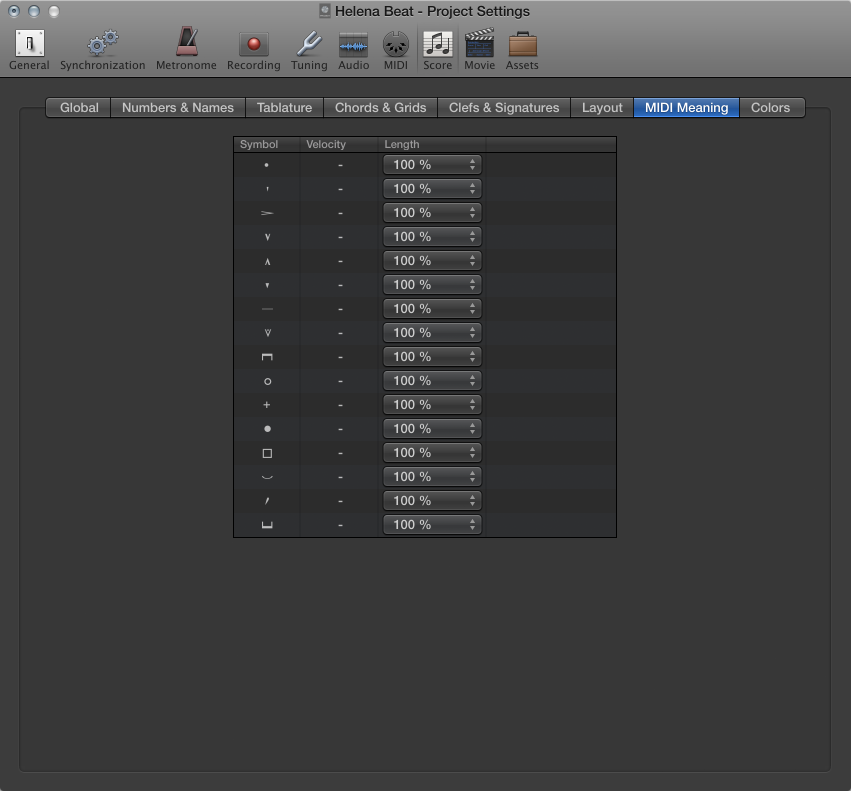This screenshot has height=792, width=852.
Task: Switch to the Layout tab
Action: tap(601, 107)
